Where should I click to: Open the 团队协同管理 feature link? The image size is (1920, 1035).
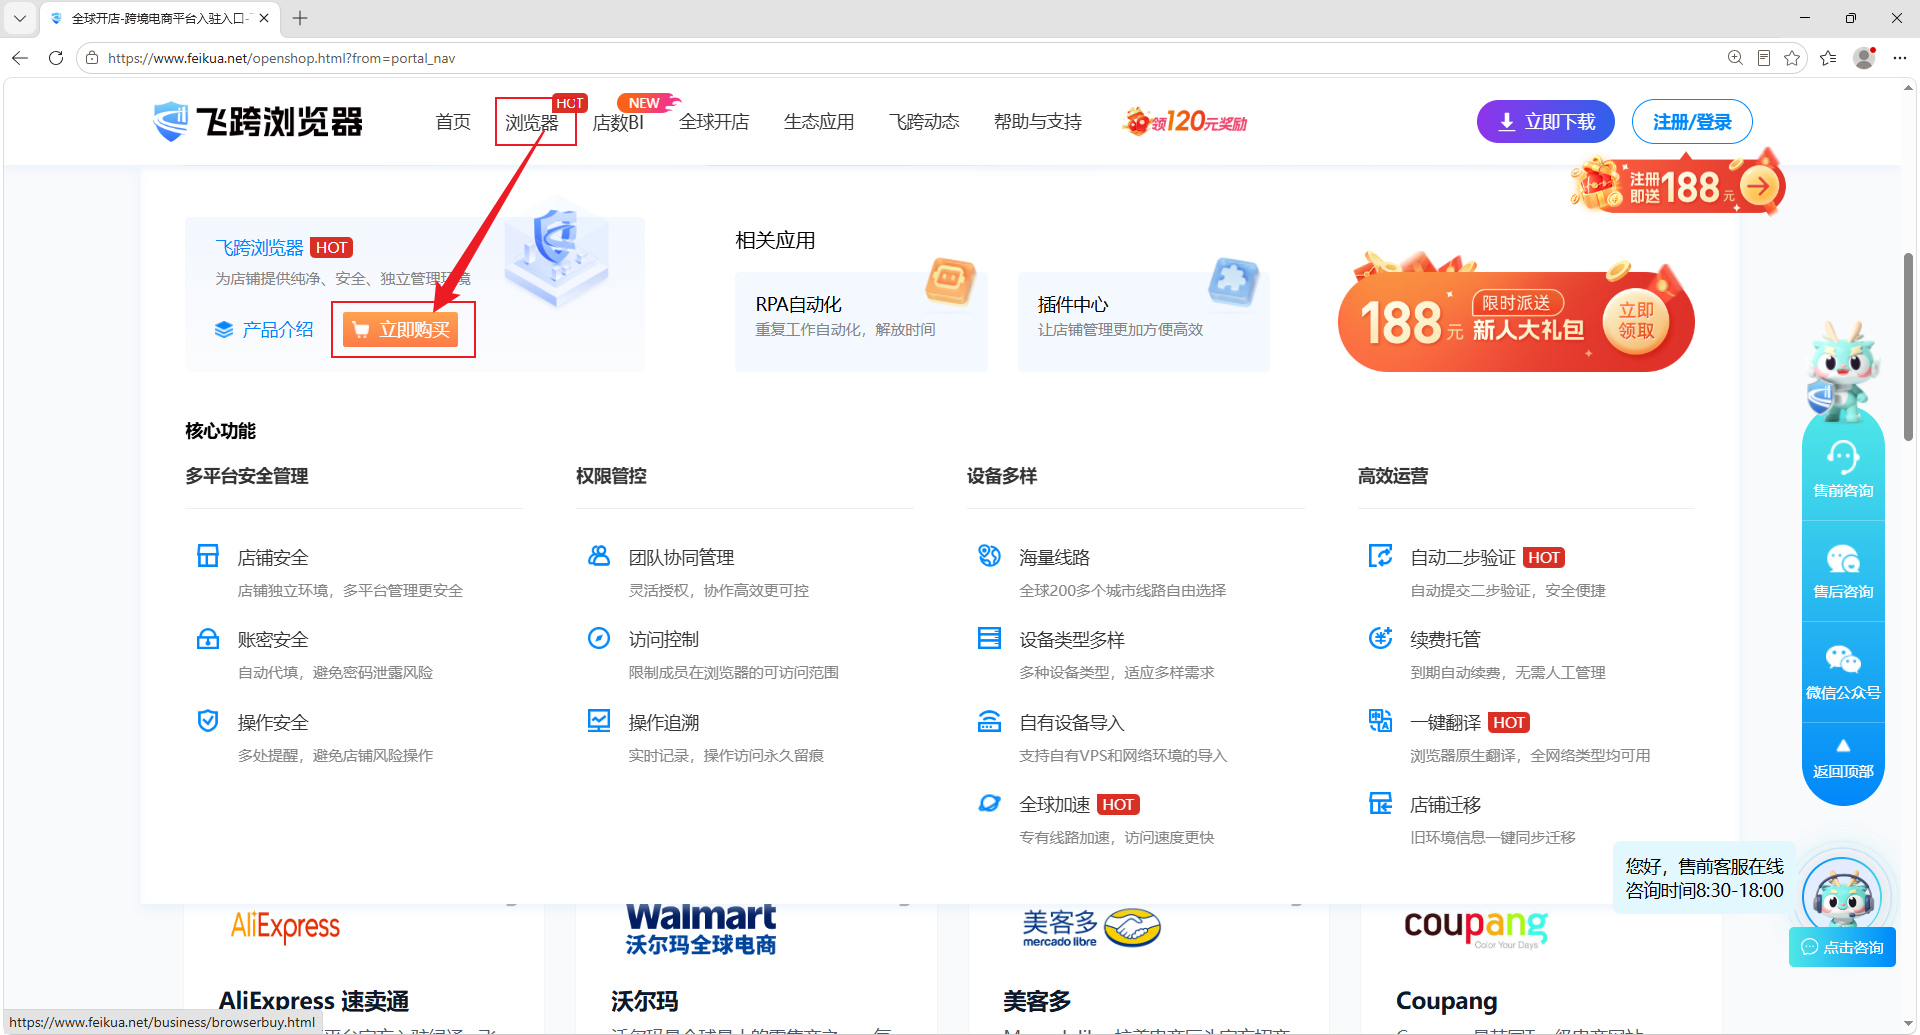point(681,558)
